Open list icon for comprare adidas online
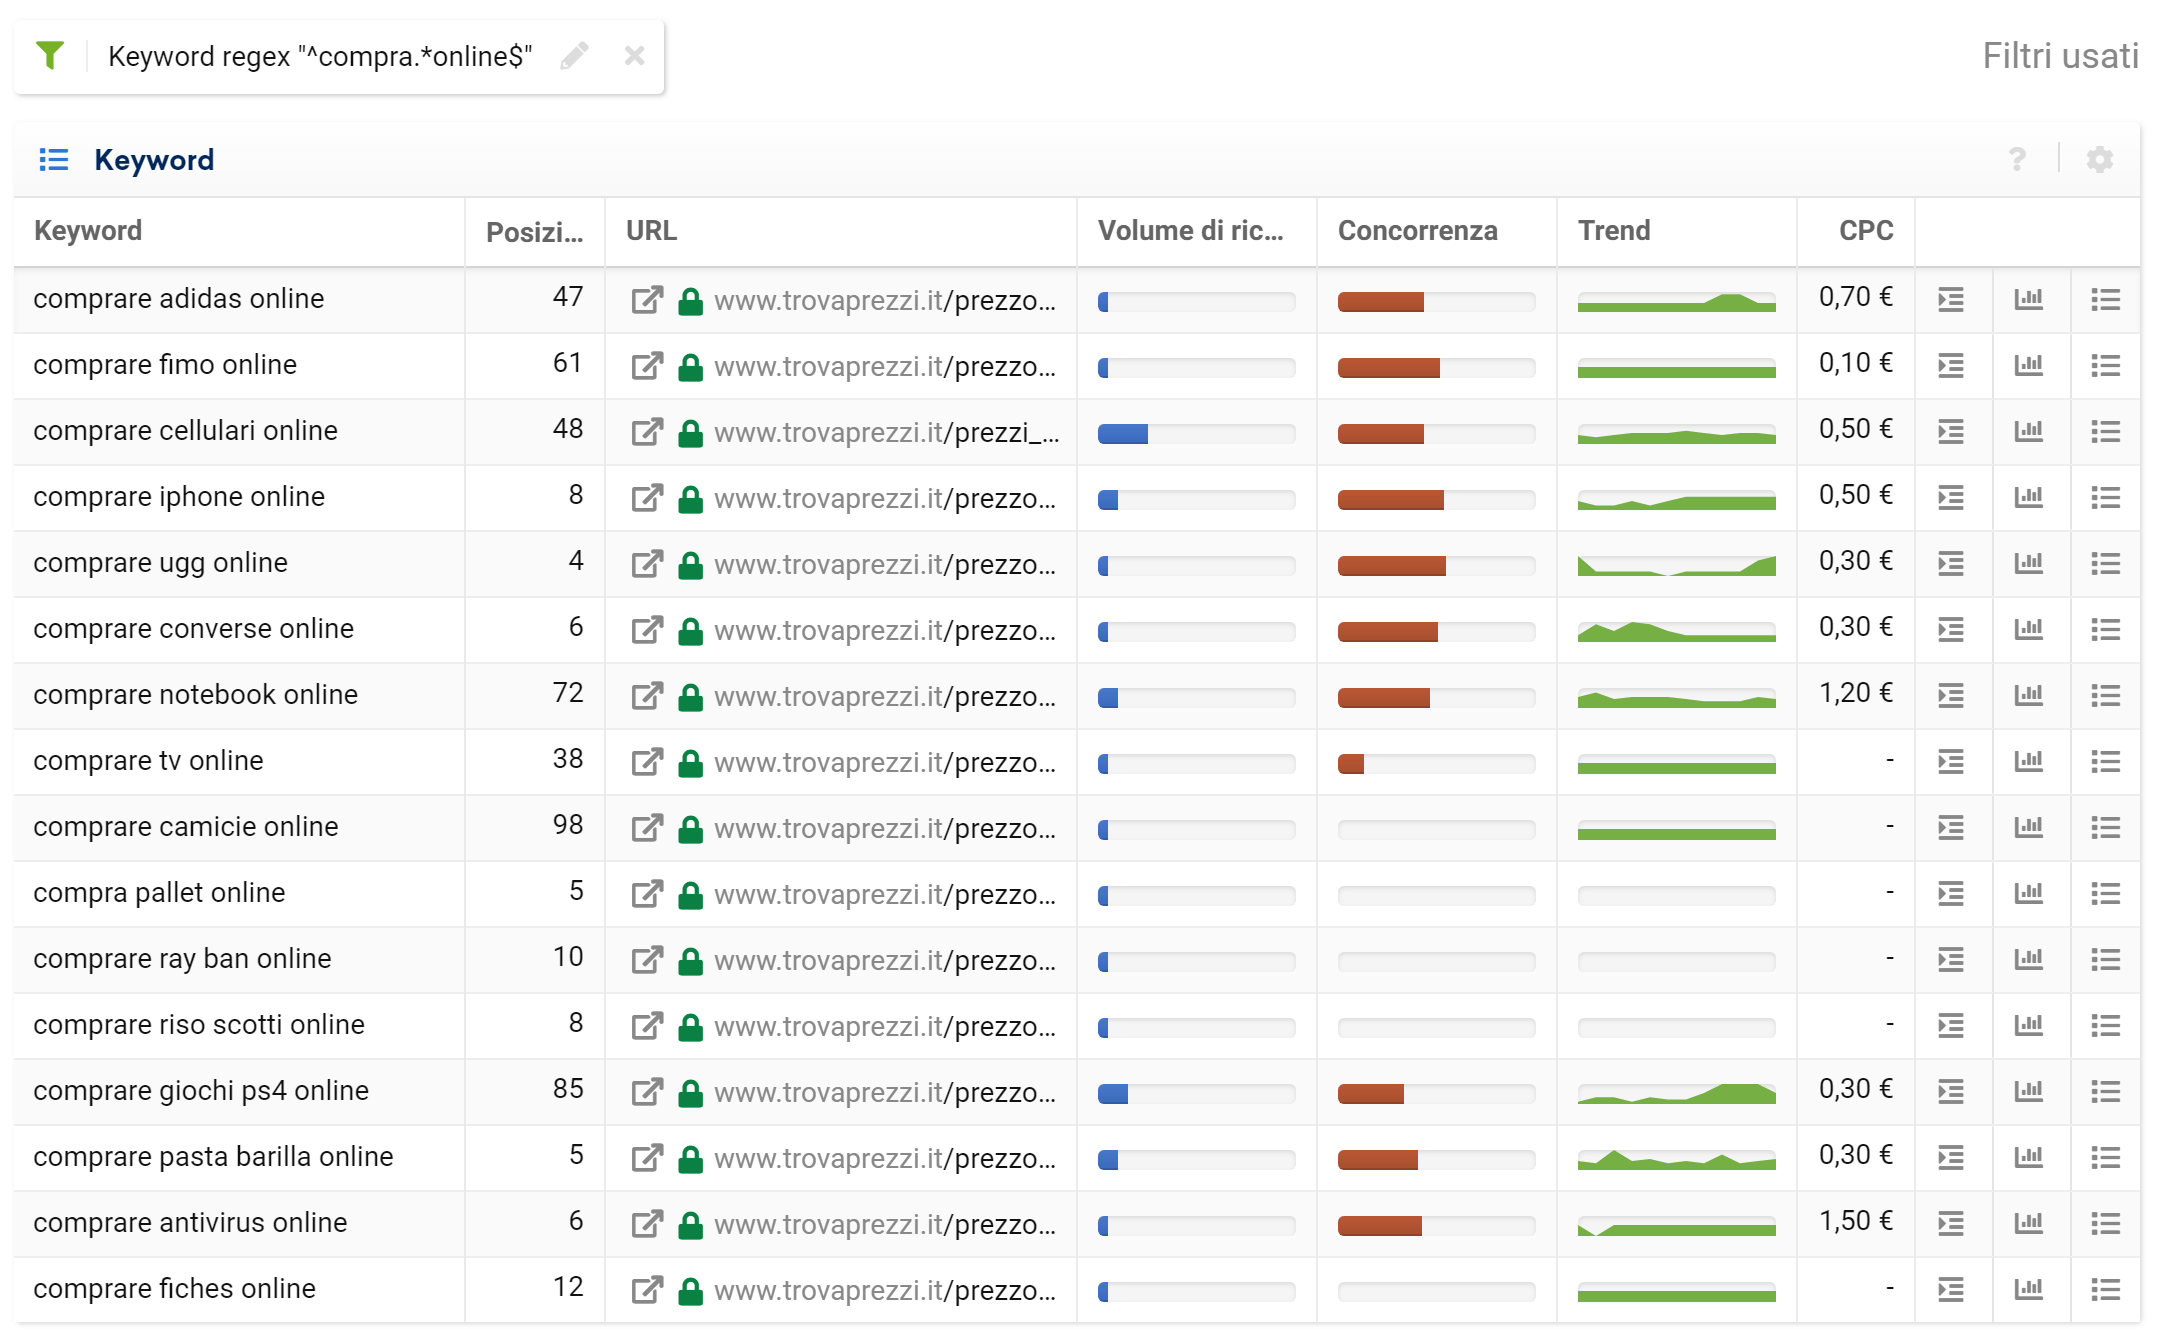Viewport: 2164px width, 1341px height. tap(2106, 299)
